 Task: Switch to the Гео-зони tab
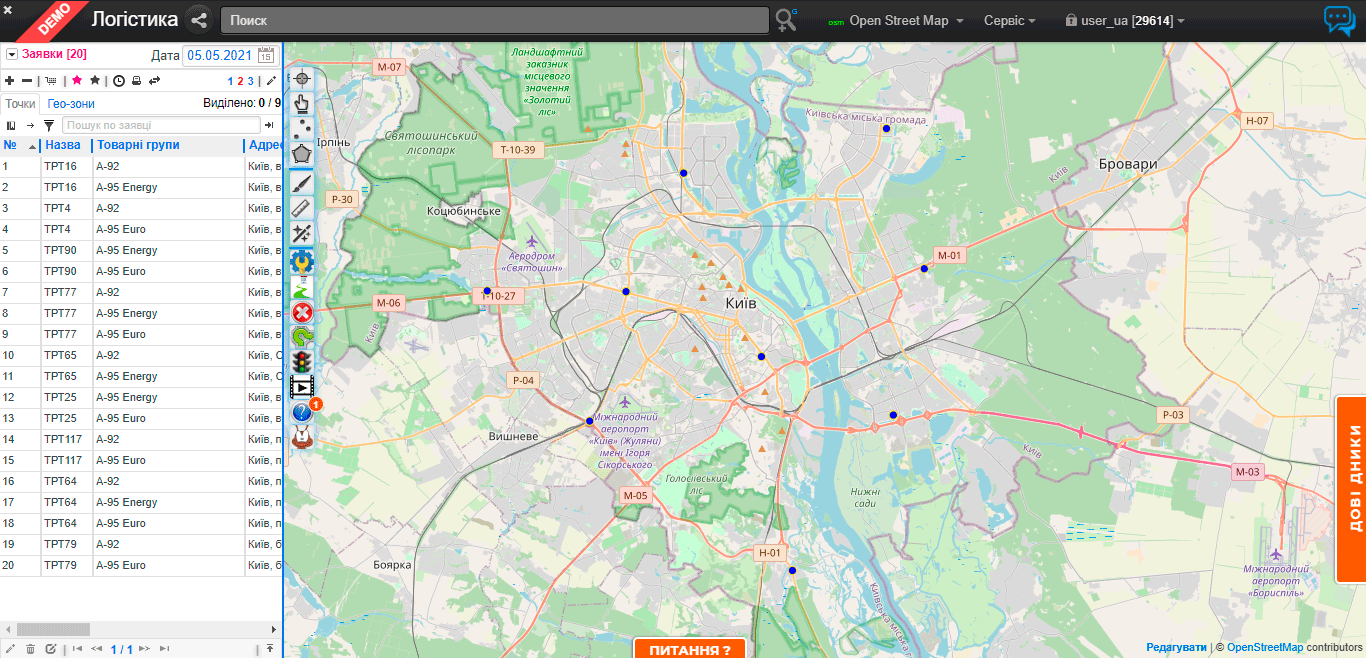click(x=69, y=104)
